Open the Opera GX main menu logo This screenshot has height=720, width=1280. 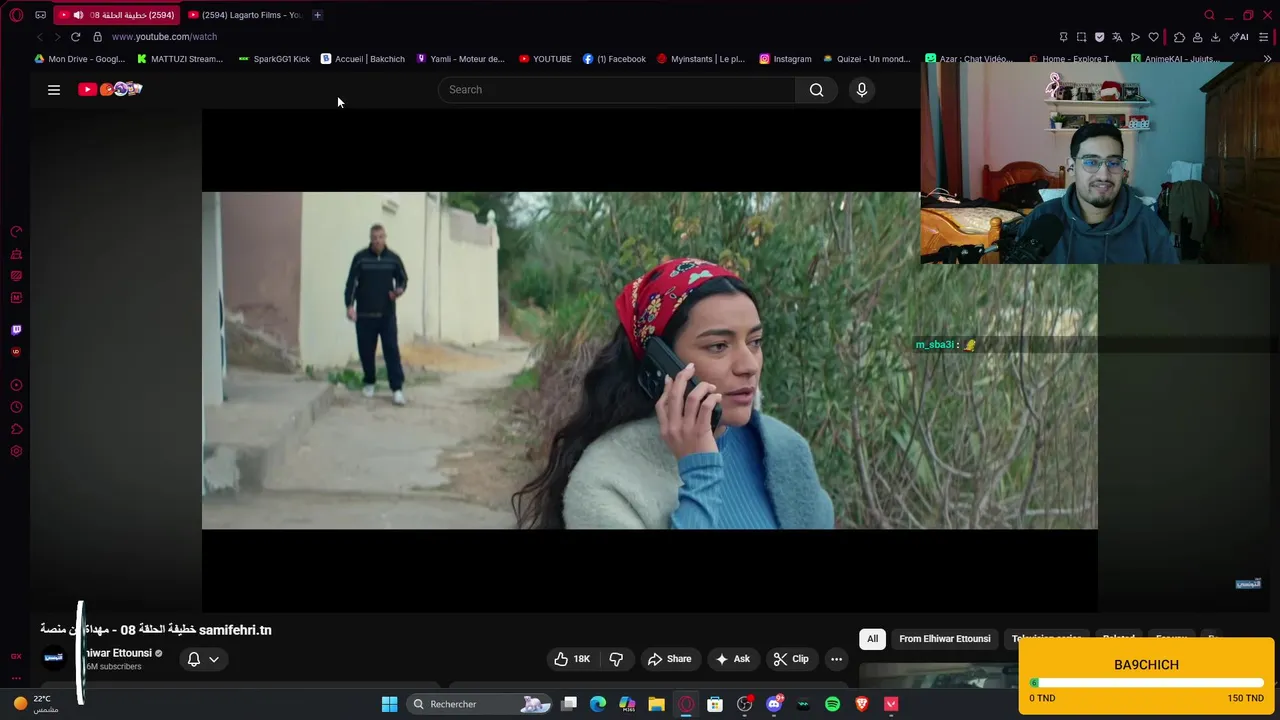[x=16, y=15]
